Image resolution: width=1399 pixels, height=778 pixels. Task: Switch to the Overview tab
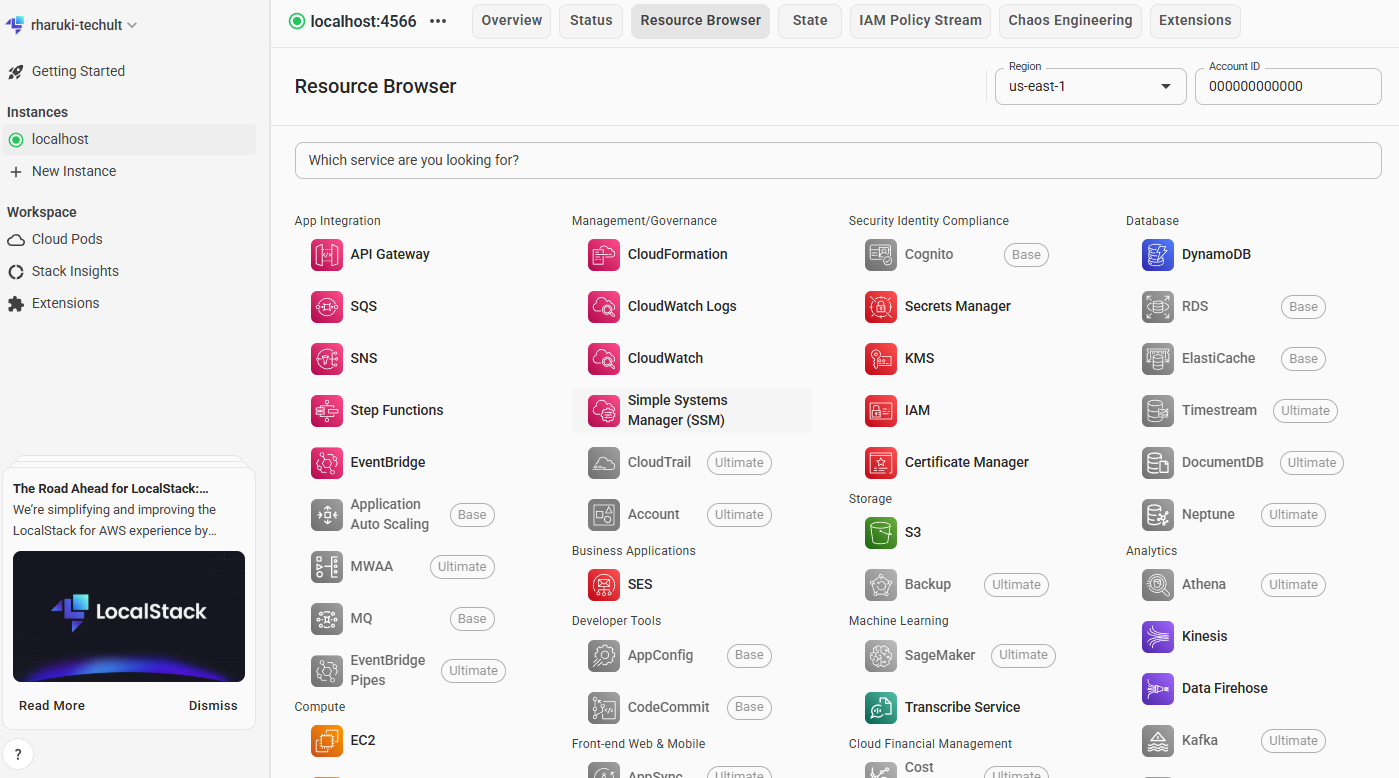(x=511, y=21)
